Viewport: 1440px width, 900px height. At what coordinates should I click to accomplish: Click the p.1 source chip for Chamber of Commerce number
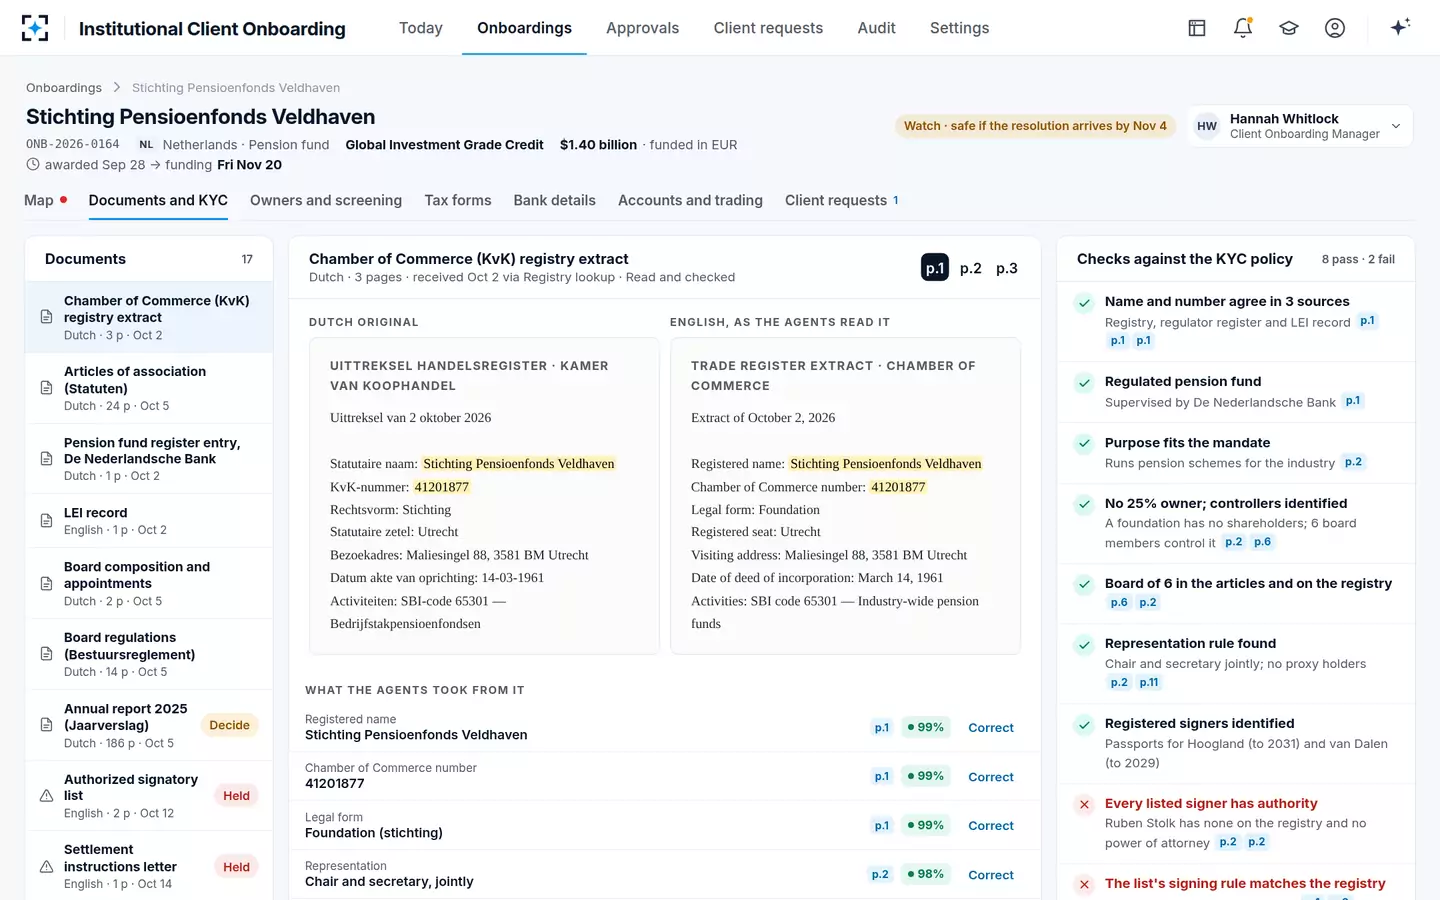point(882,776)
